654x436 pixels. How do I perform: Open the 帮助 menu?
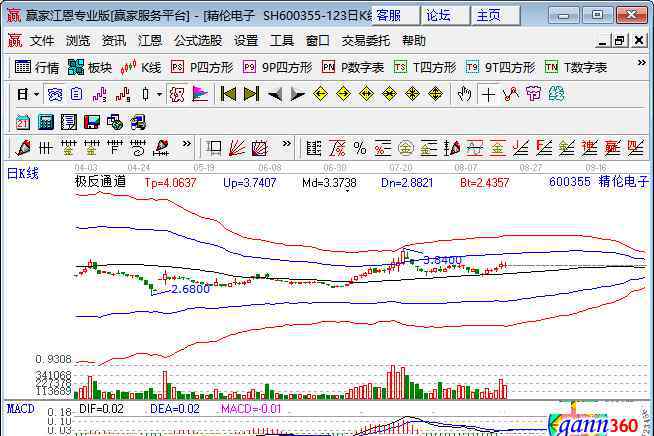414,40
